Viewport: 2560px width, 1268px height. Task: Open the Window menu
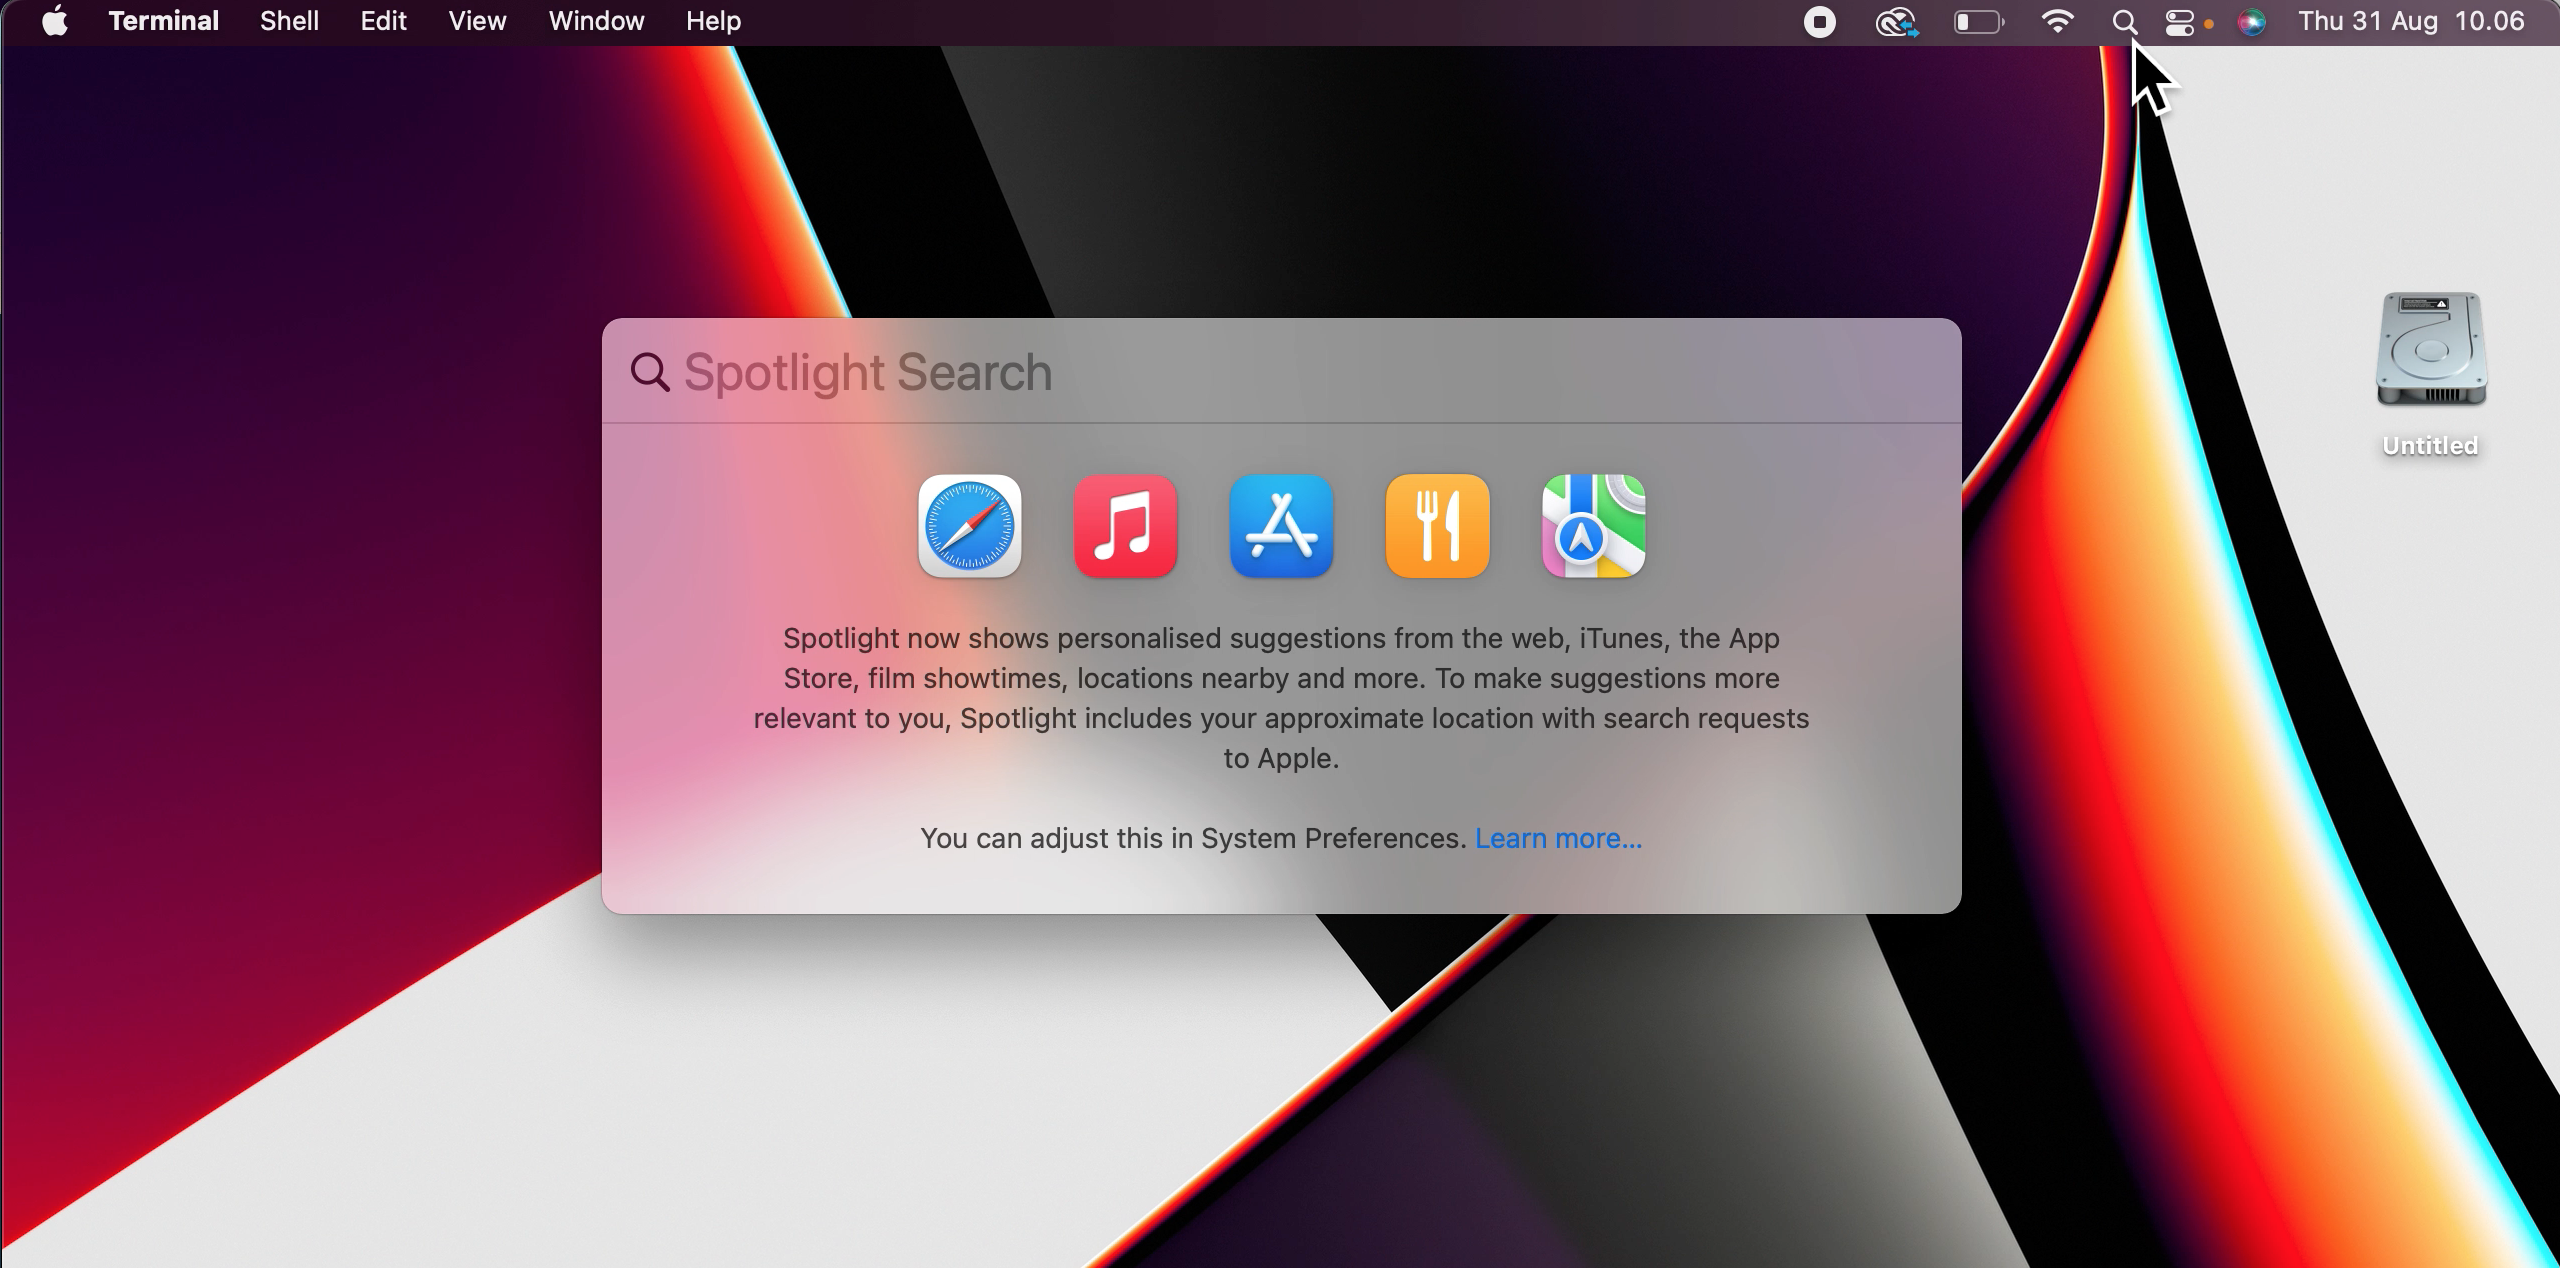coord(596,22)
